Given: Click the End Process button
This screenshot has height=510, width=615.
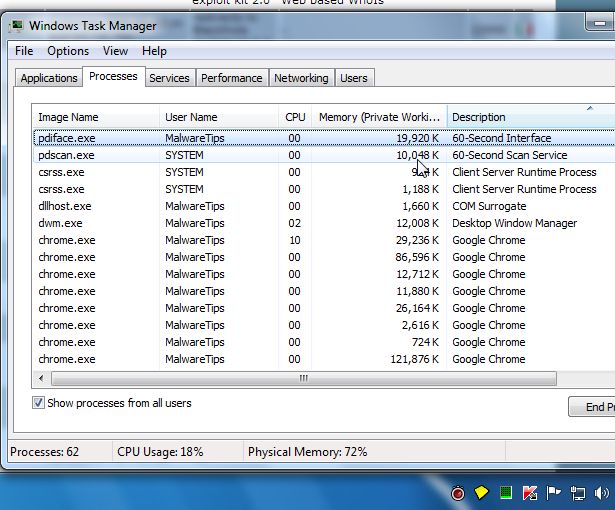Looking at the screenshot, I should (591, 407).
